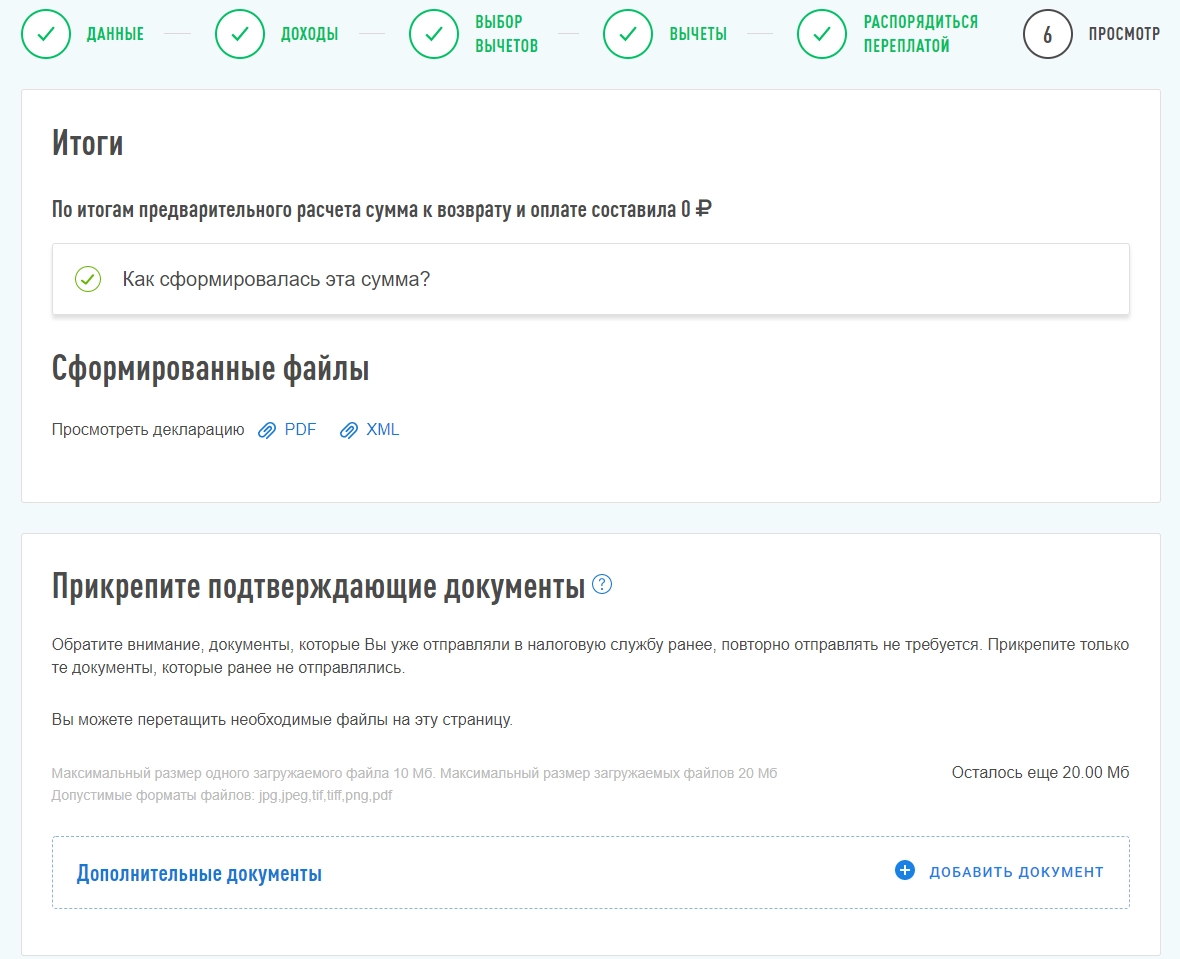Switch to Выбор вычетов step label
The height and width of the screenshot is (959, 1180).
tap(506, 34)
